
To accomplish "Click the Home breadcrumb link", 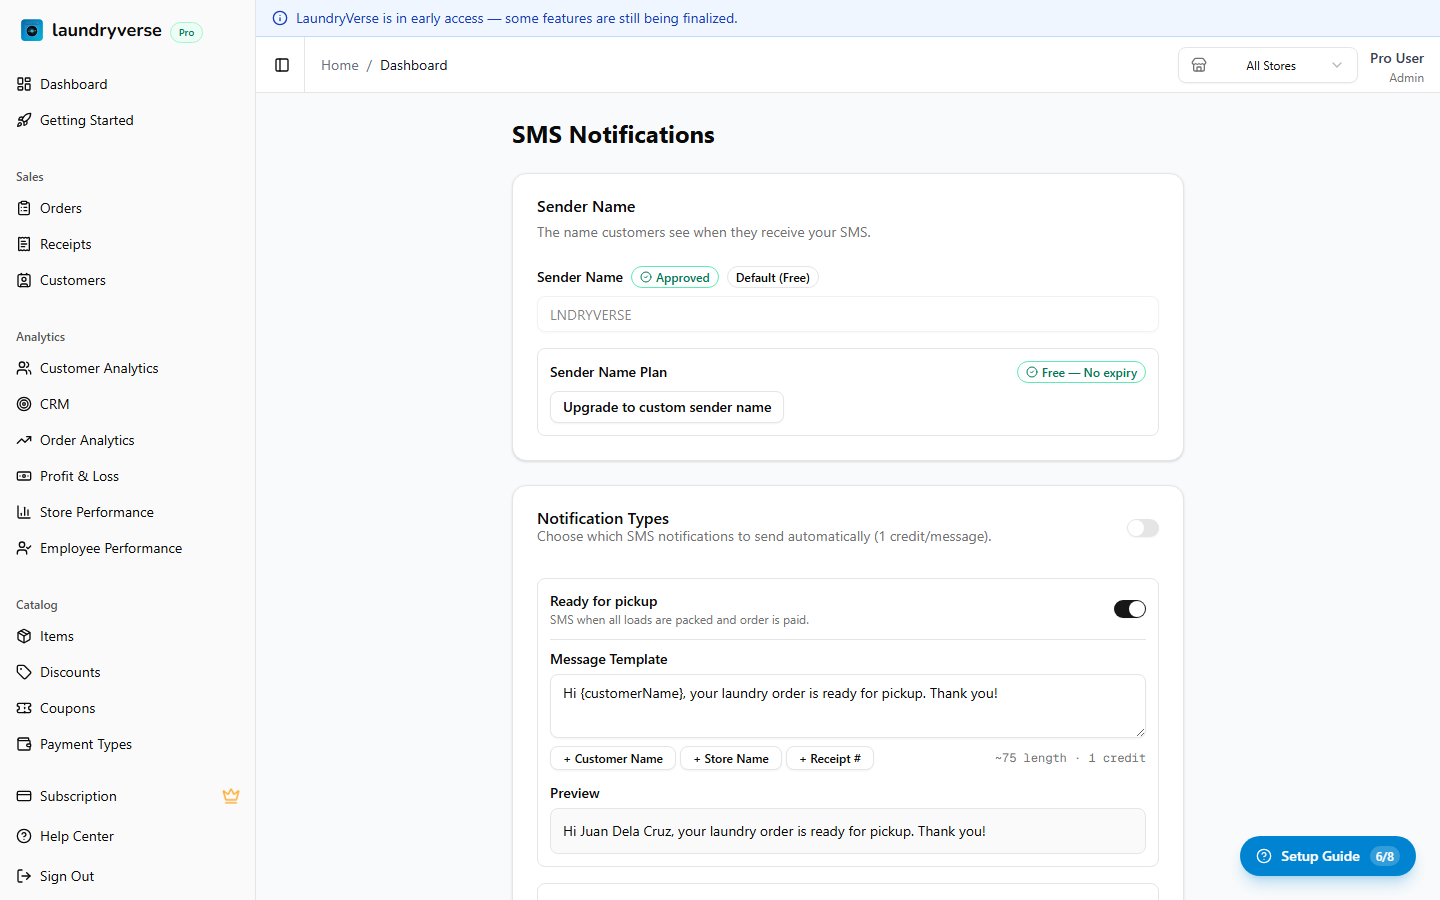I will pyautogui.click(x=340, y=65).
